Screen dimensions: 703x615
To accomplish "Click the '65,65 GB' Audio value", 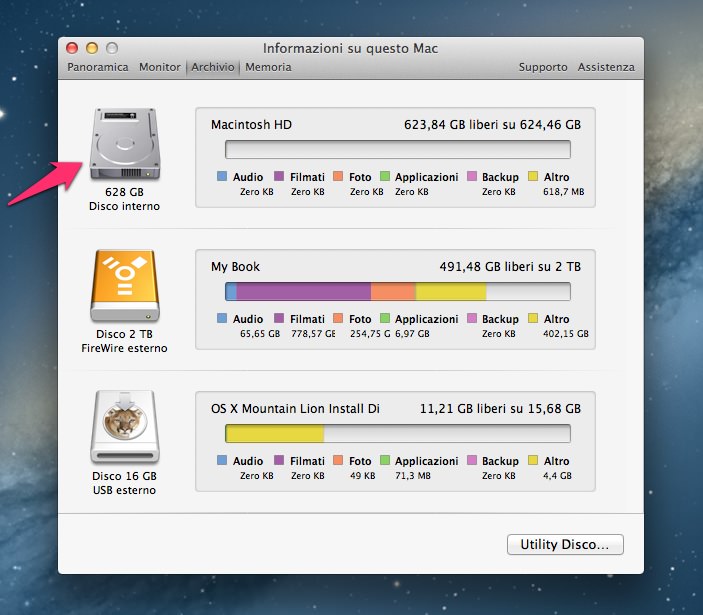I will coord(260,334).
